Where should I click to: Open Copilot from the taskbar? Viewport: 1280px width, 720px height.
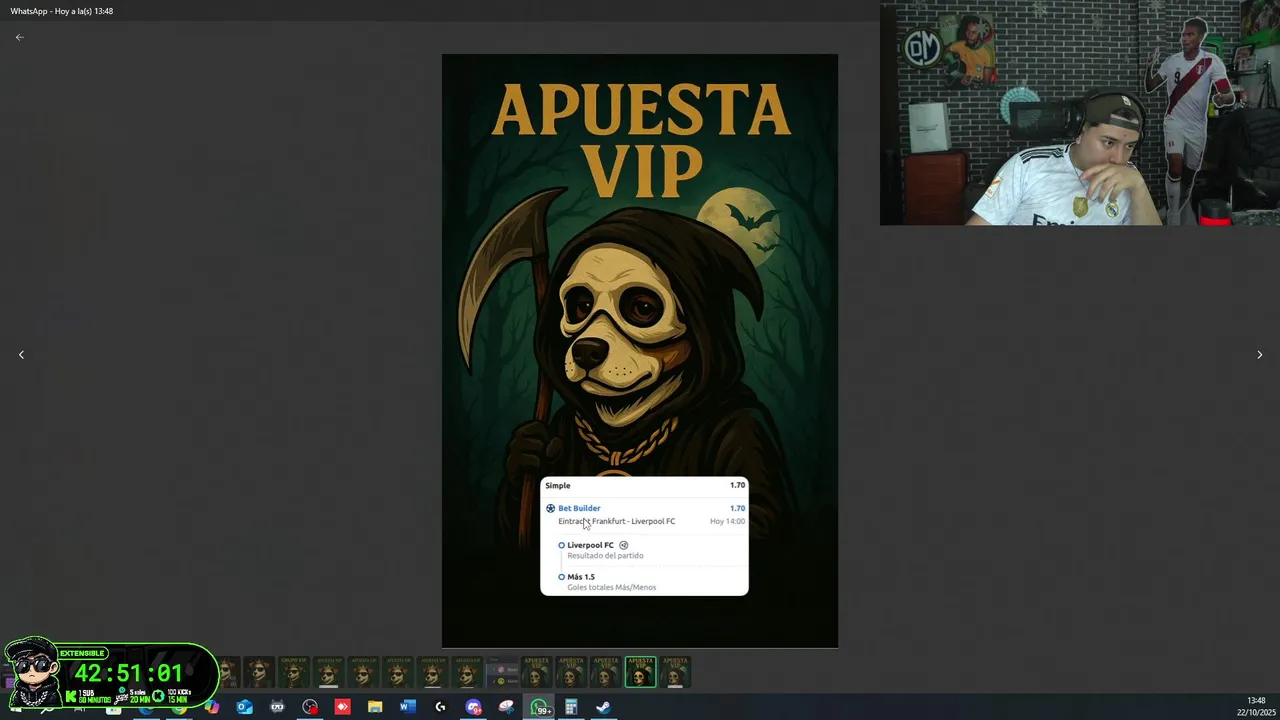click(212, 707)
